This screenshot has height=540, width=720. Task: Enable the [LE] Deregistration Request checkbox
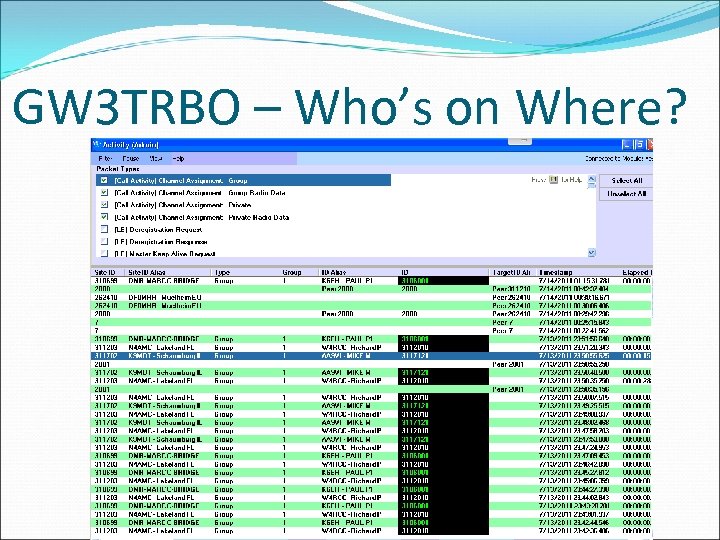point(104,229)
